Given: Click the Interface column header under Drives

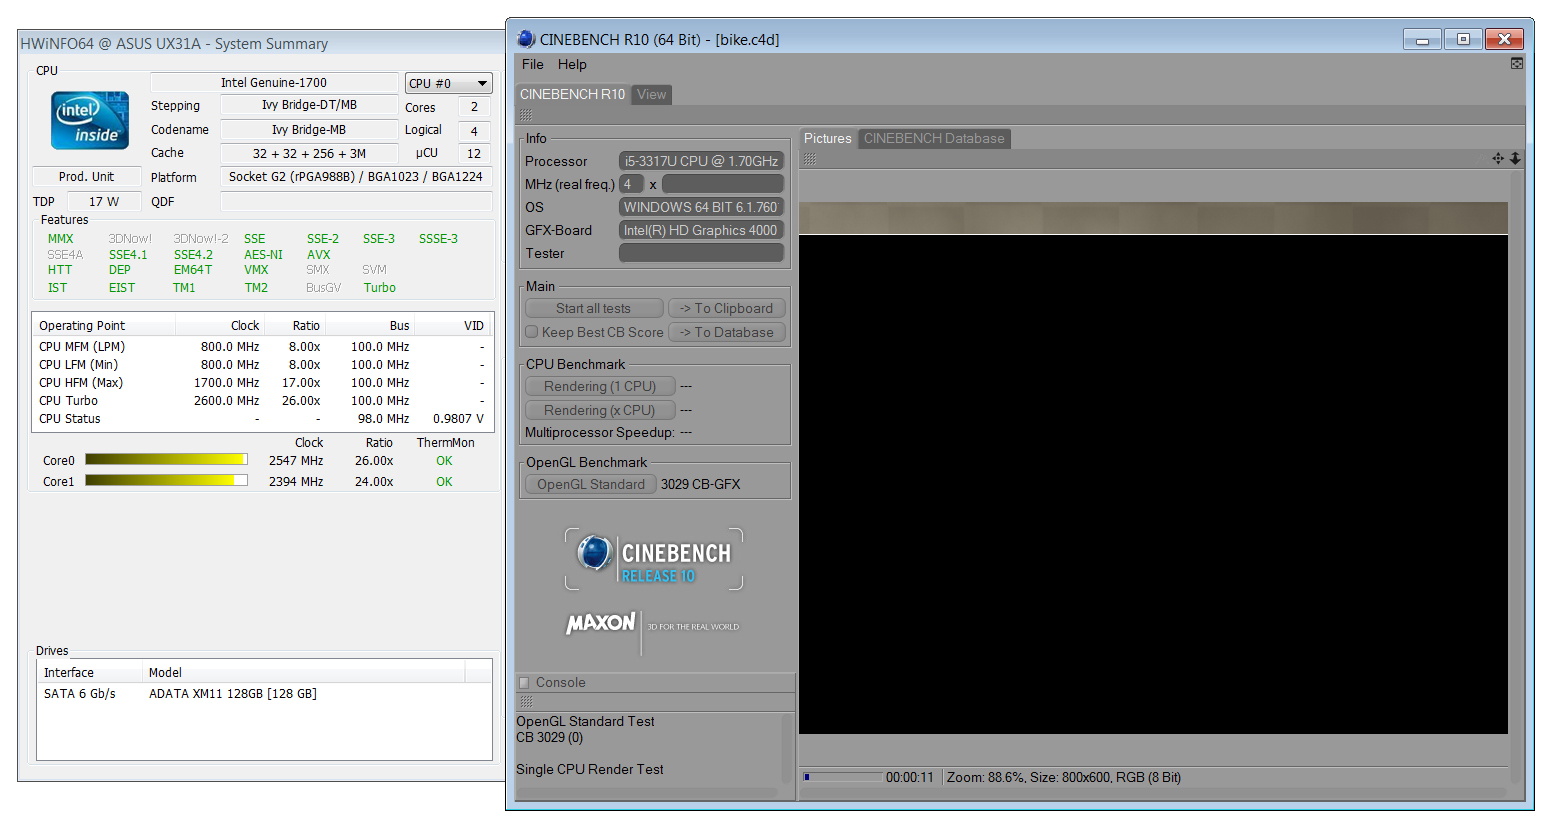Looking at the screenshot, I should [89, 672].
